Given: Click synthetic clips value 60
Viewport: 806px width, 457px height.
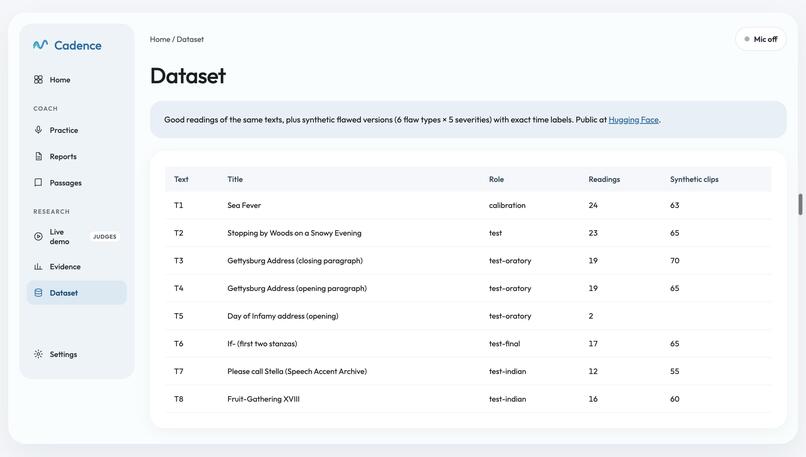Looking at the screenshot, I should [x=674, y=399].
